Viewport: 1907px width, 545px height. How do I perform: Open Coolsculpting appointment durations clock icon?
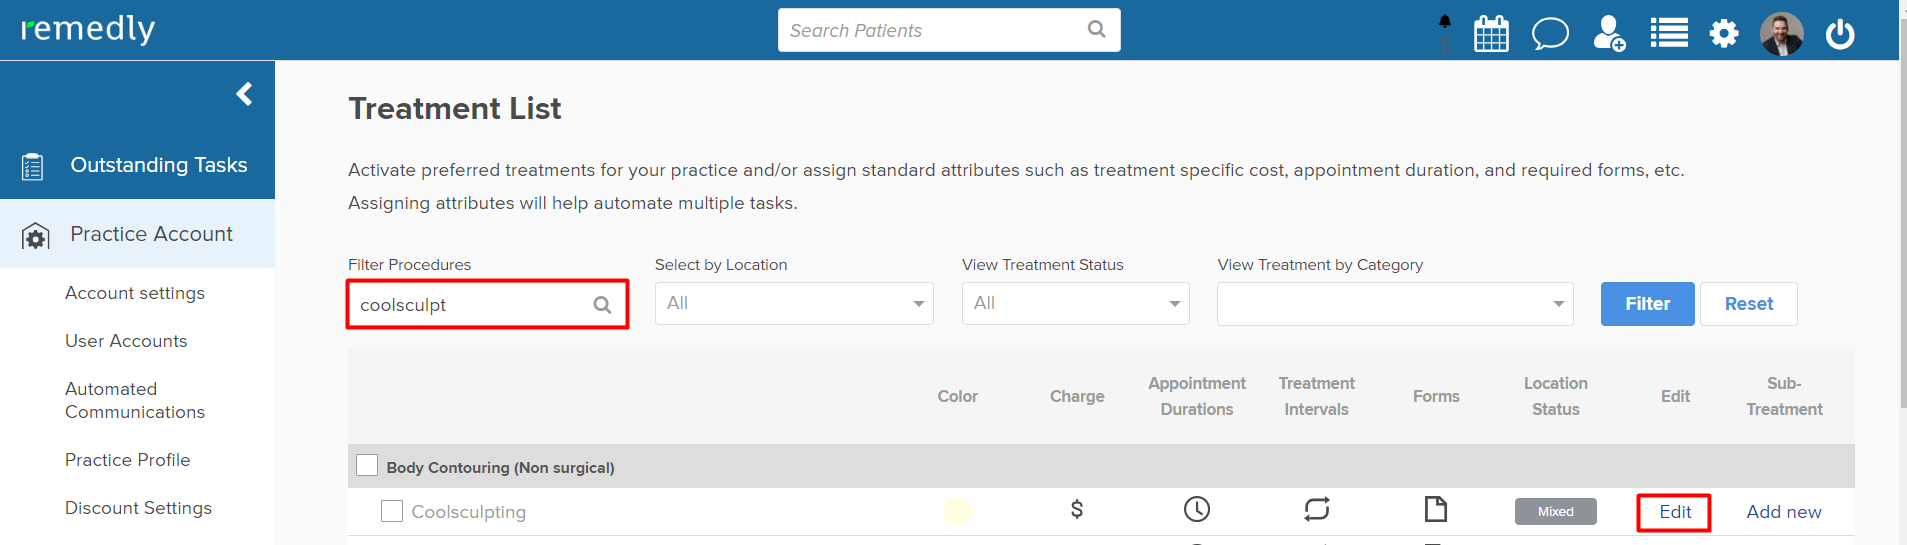pyautogui.click(x=1196, y=510)
